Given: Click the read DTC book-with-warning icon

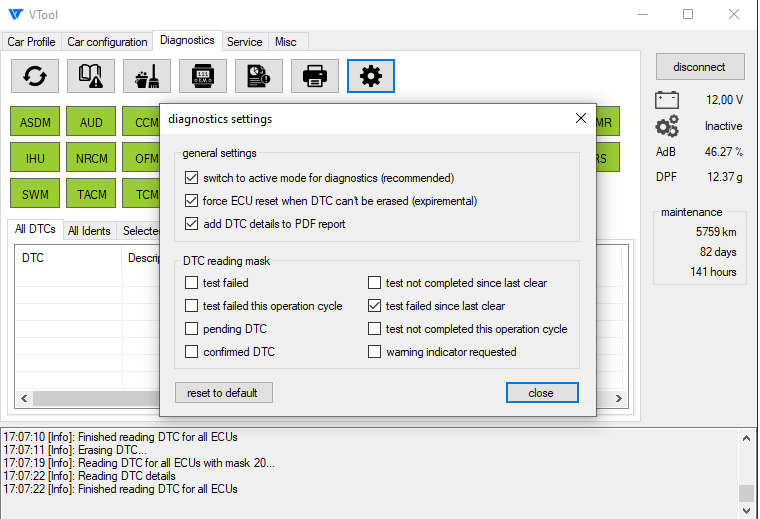Looking at the screenshot, I should (91, 76).
